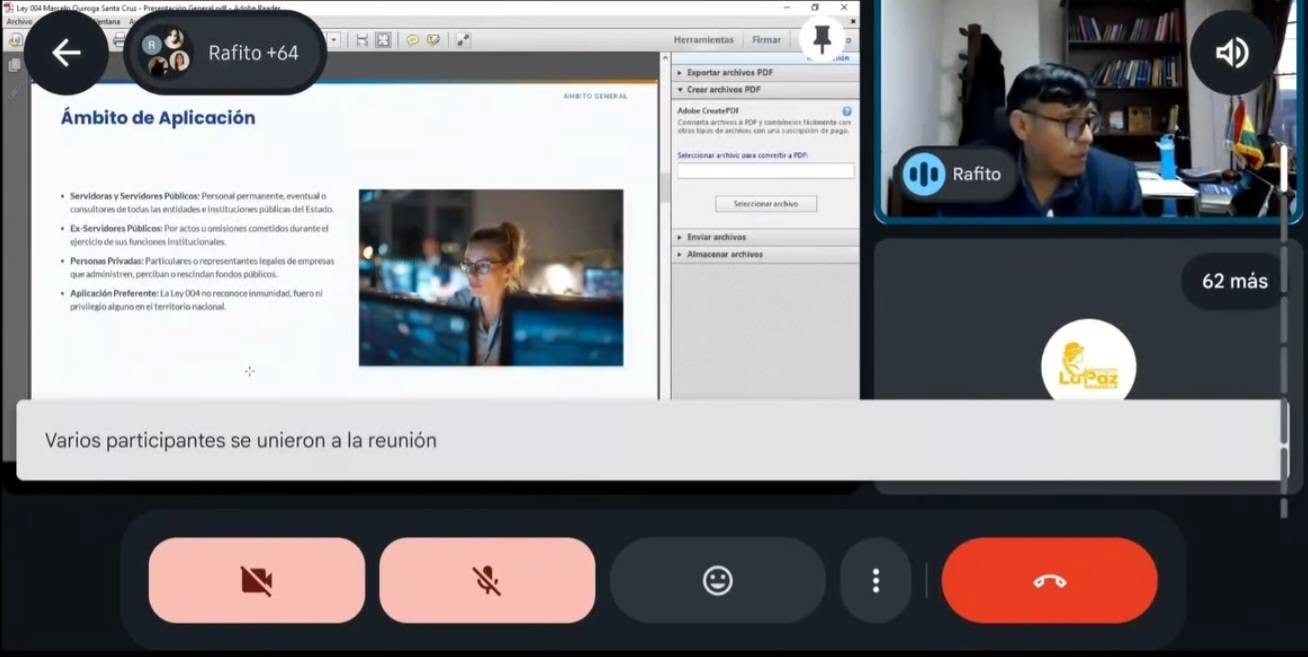Expand Almacenar archivos section
This screenshot has height=657, width=1308.
(765, 254)
